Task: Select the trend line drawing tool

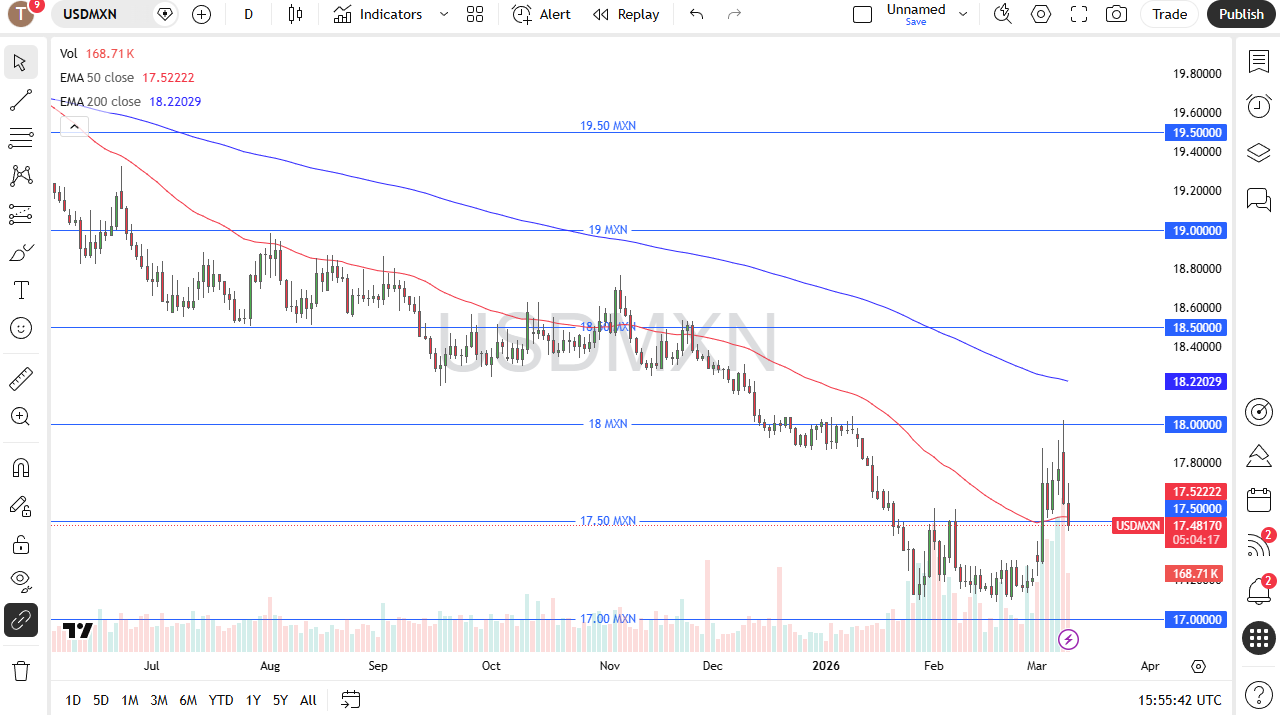Action: [x=20, y=100]
